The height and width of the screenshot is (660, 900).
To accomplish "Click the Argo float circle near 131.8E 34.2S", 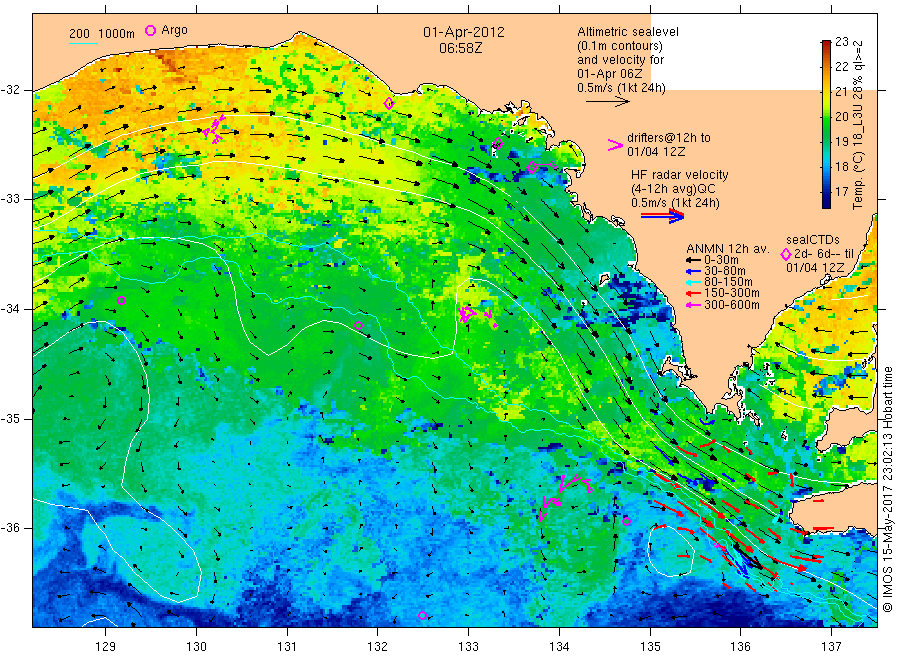I will click(x=359, y=325).
